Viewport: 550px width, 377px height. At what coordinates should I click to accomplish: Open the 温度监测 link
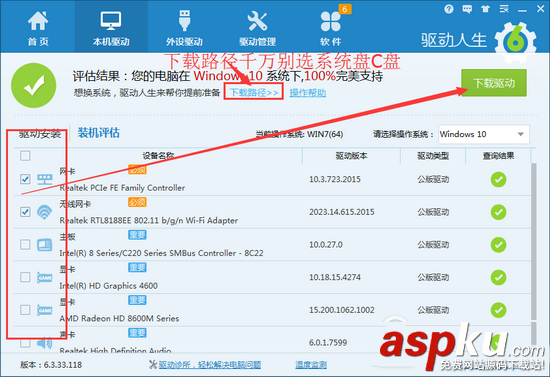[x=311, y=365]
